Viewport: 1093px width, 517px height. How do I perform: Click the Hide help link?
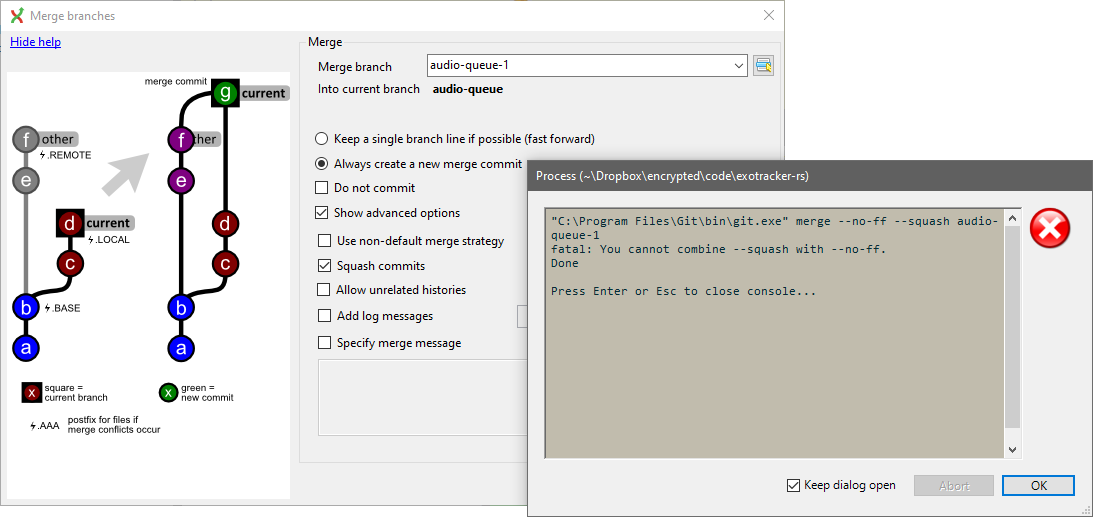click(36, 42)
